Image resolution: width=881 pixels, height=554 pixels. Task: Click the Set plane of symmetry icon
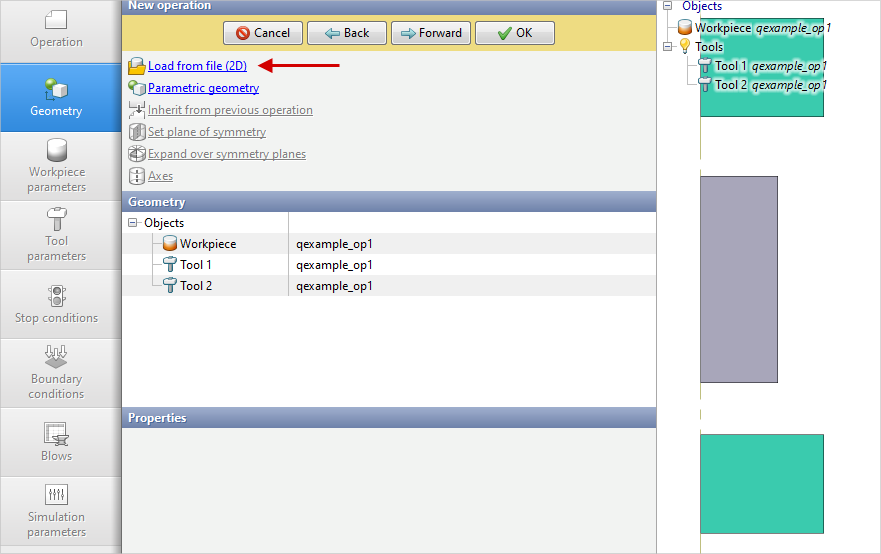[137, 132]
